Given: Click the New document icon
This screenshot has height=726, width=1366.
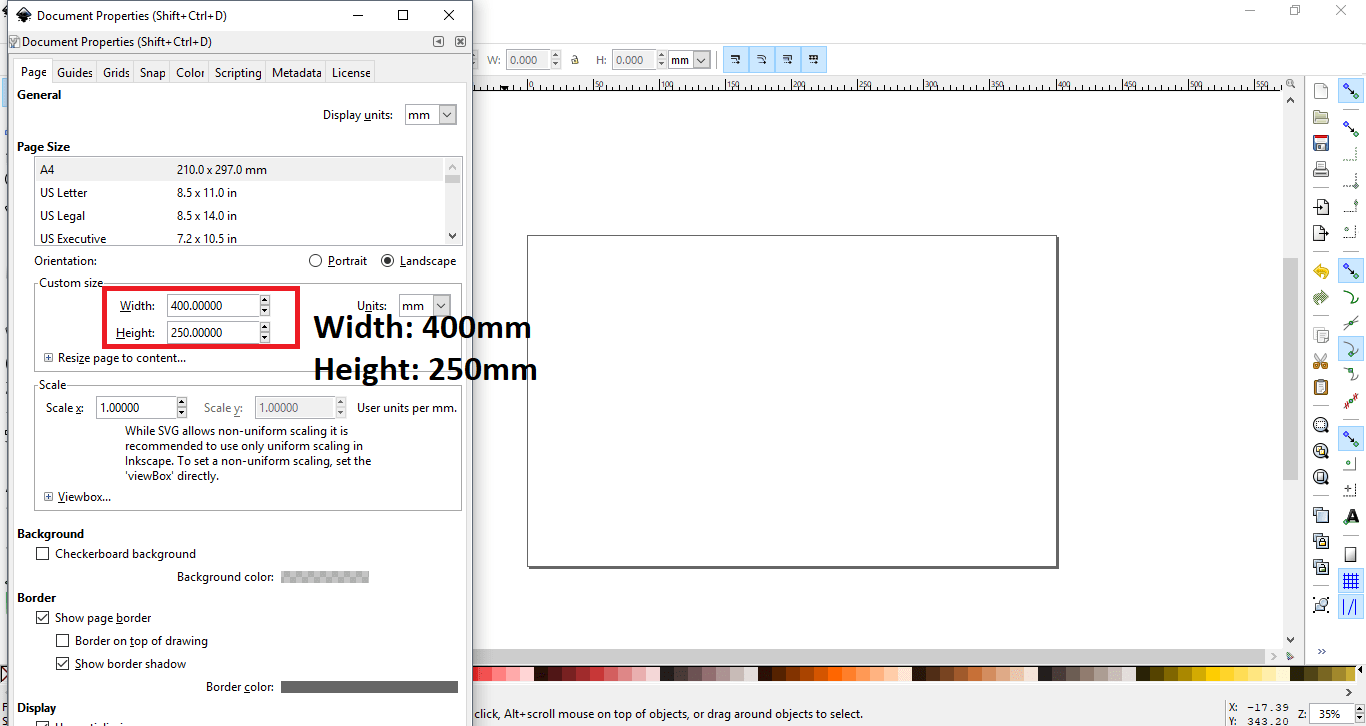Looking at the screenshot, I should point(1321,91).
